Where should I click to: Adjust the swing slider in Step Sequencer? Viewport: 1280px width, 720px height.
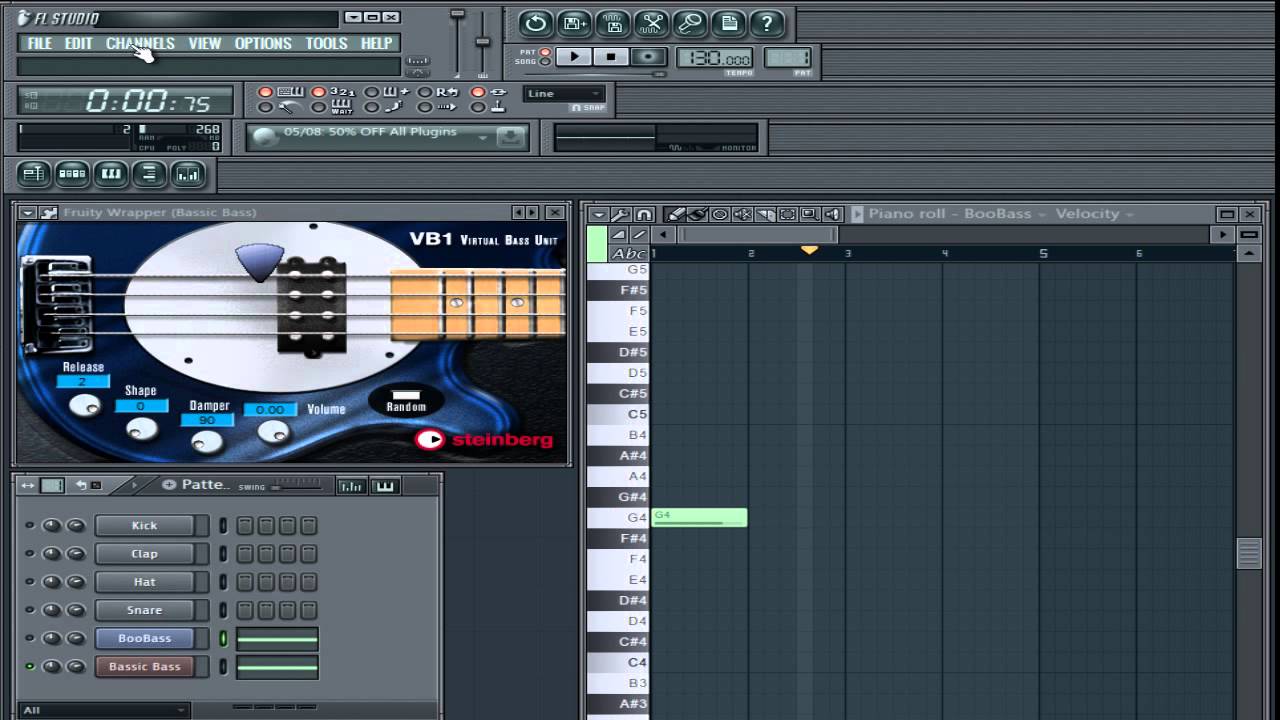(x=297, y=486)
